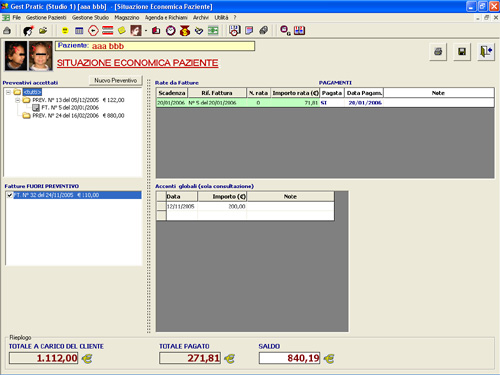Image resolution: width=500 pixels, height=375 pixels.
Task: Click the red and blue book icon
Action: [x=299, y=31]
